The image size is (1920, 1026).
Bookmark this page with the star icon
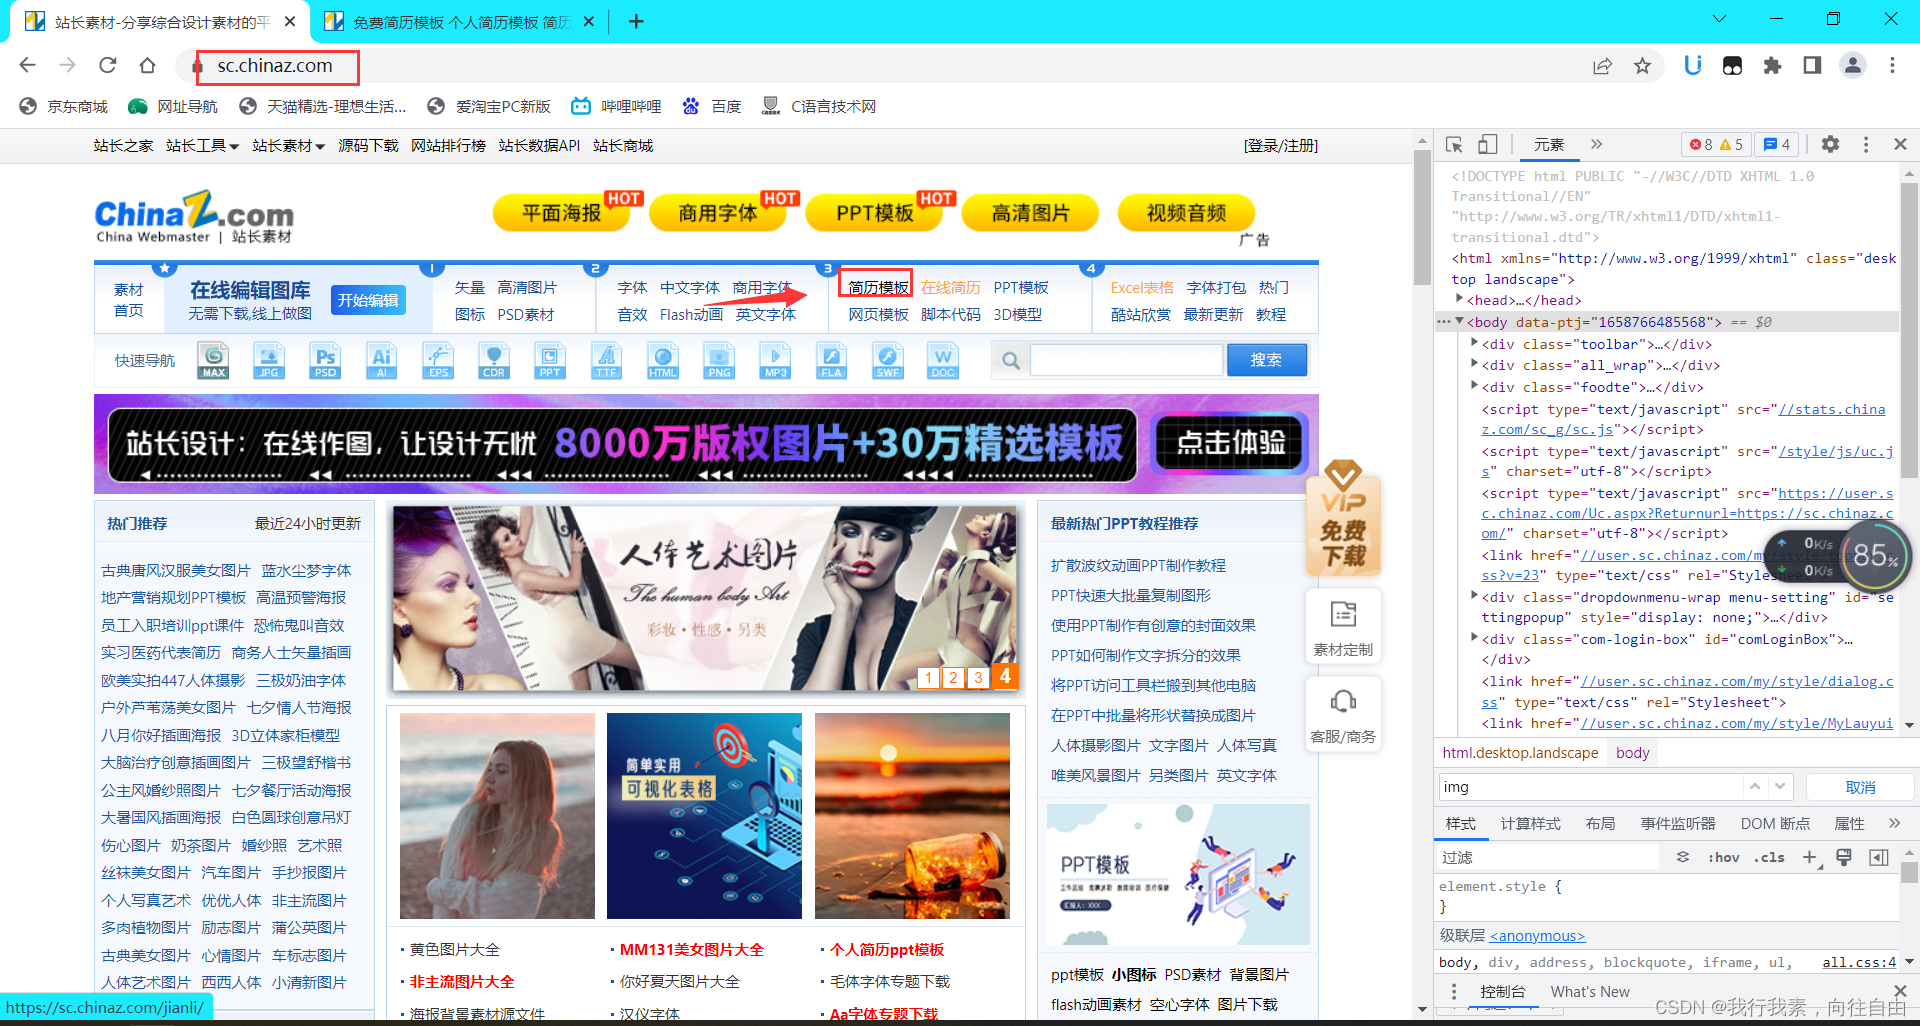click(1642, 66)
